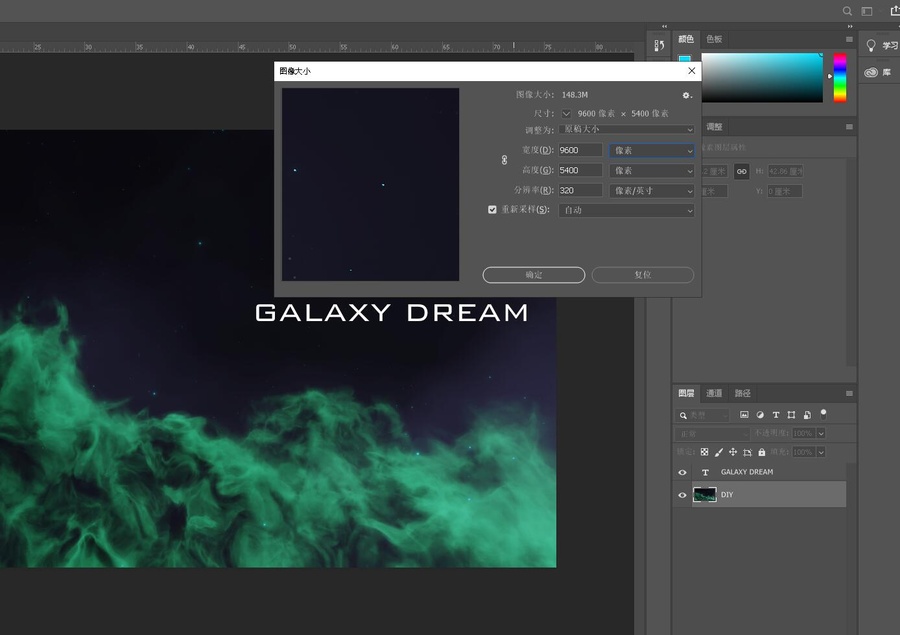The image size is (900, 635).
Task: Open the History panel icon
Action: coord(659,45)
